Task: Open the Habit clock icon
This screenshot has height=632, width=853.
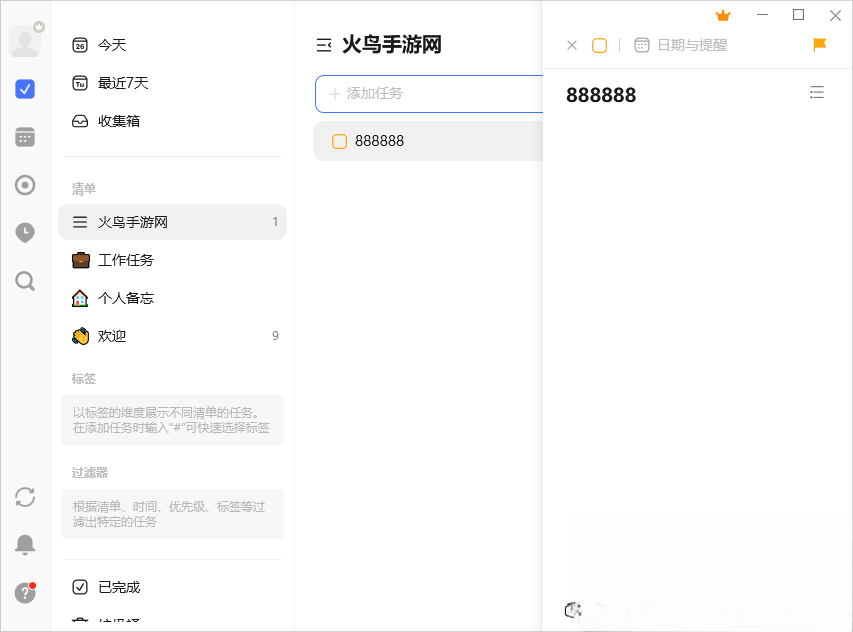Action: point(25,233)
